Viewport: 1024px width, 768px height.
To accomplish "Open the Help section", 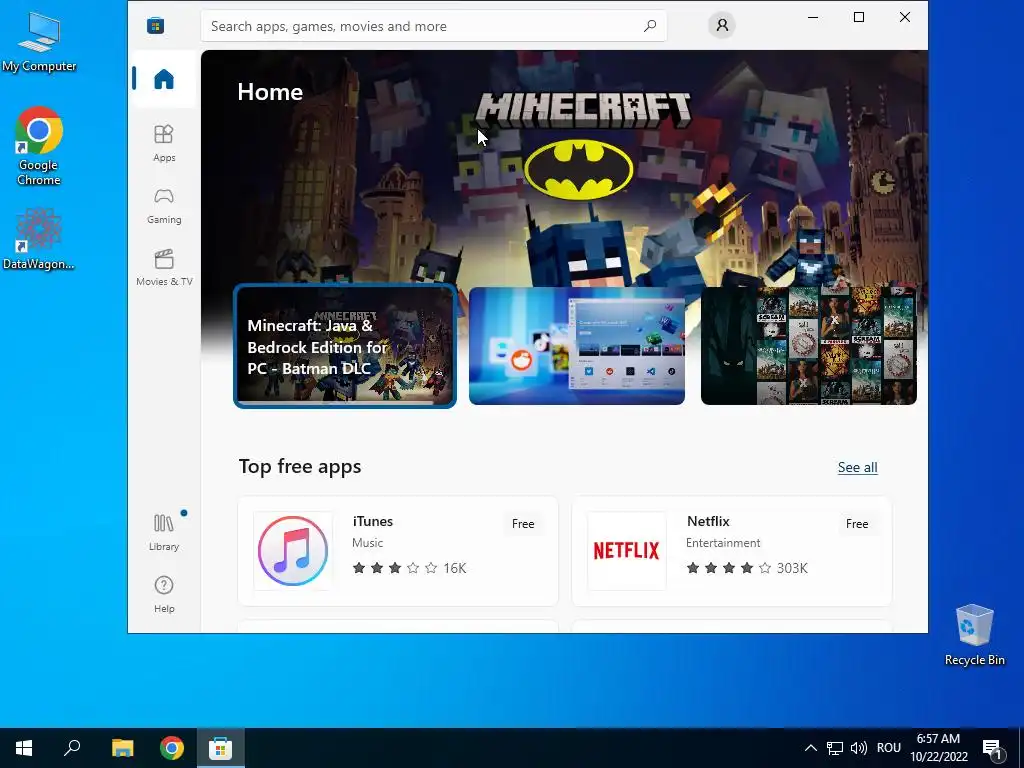I will tap(164, 594).
